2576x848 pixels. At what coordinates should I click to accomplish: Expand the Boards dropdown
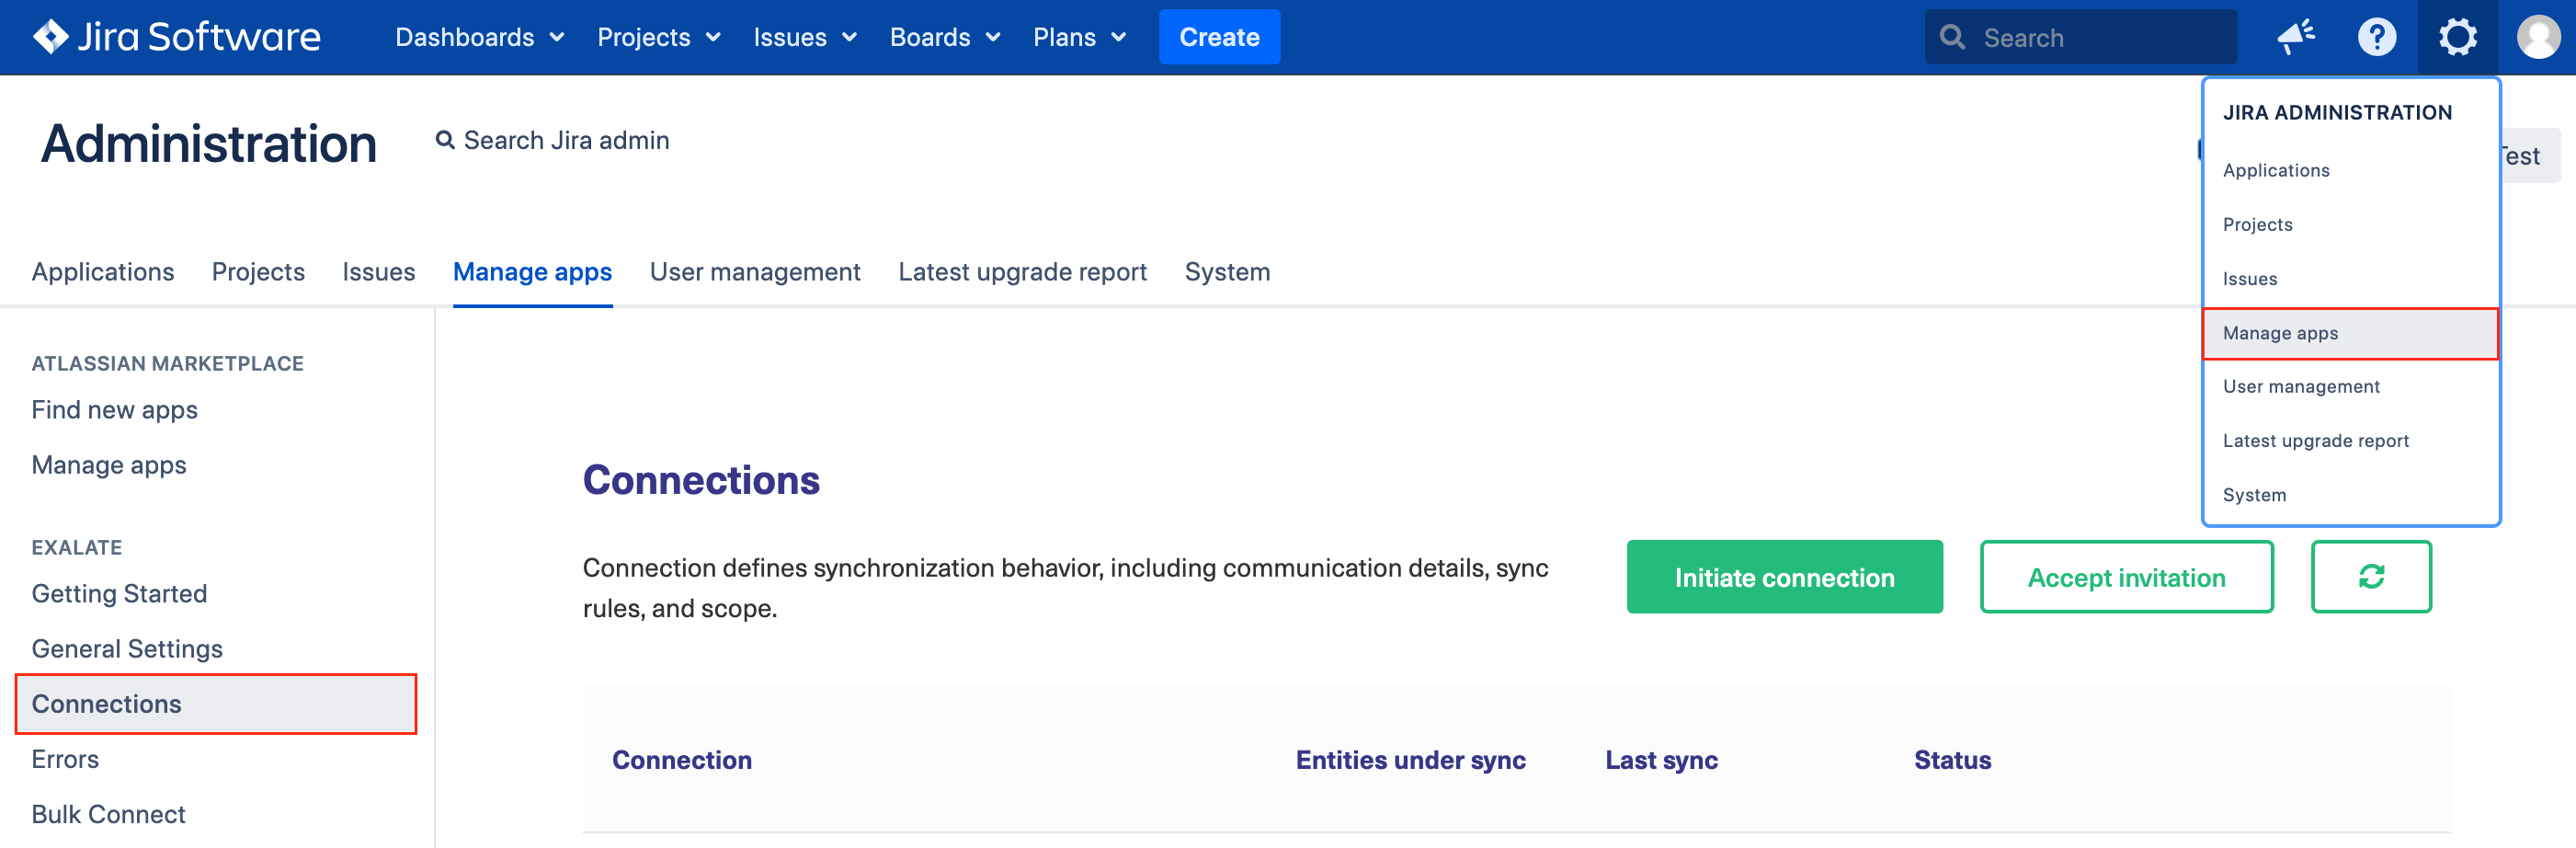click(945, 37)
